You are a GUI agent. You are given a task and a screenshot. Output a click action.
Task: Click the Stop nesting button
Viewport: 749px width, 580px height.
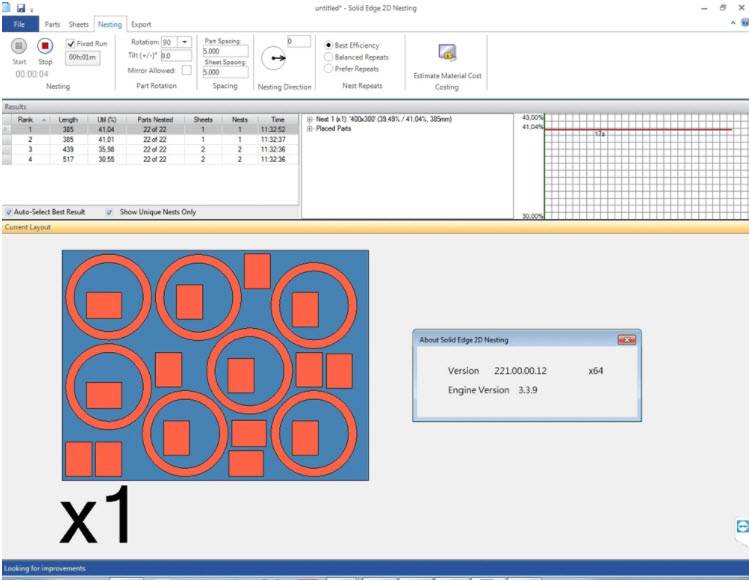point(45,46)
